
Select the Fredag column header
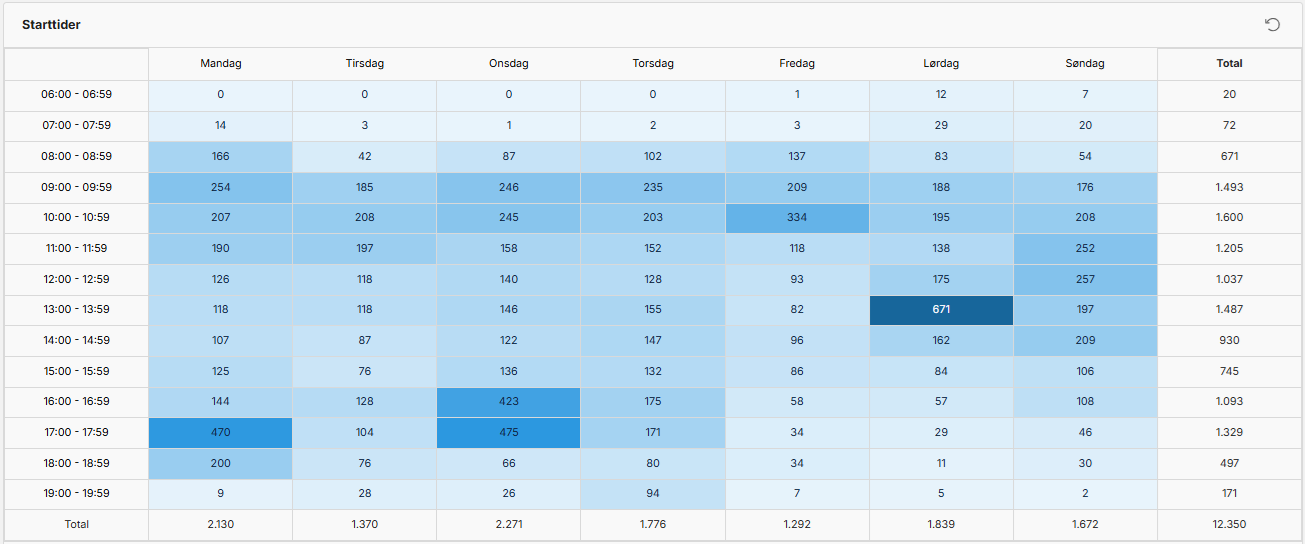click(x=797, y=63)
